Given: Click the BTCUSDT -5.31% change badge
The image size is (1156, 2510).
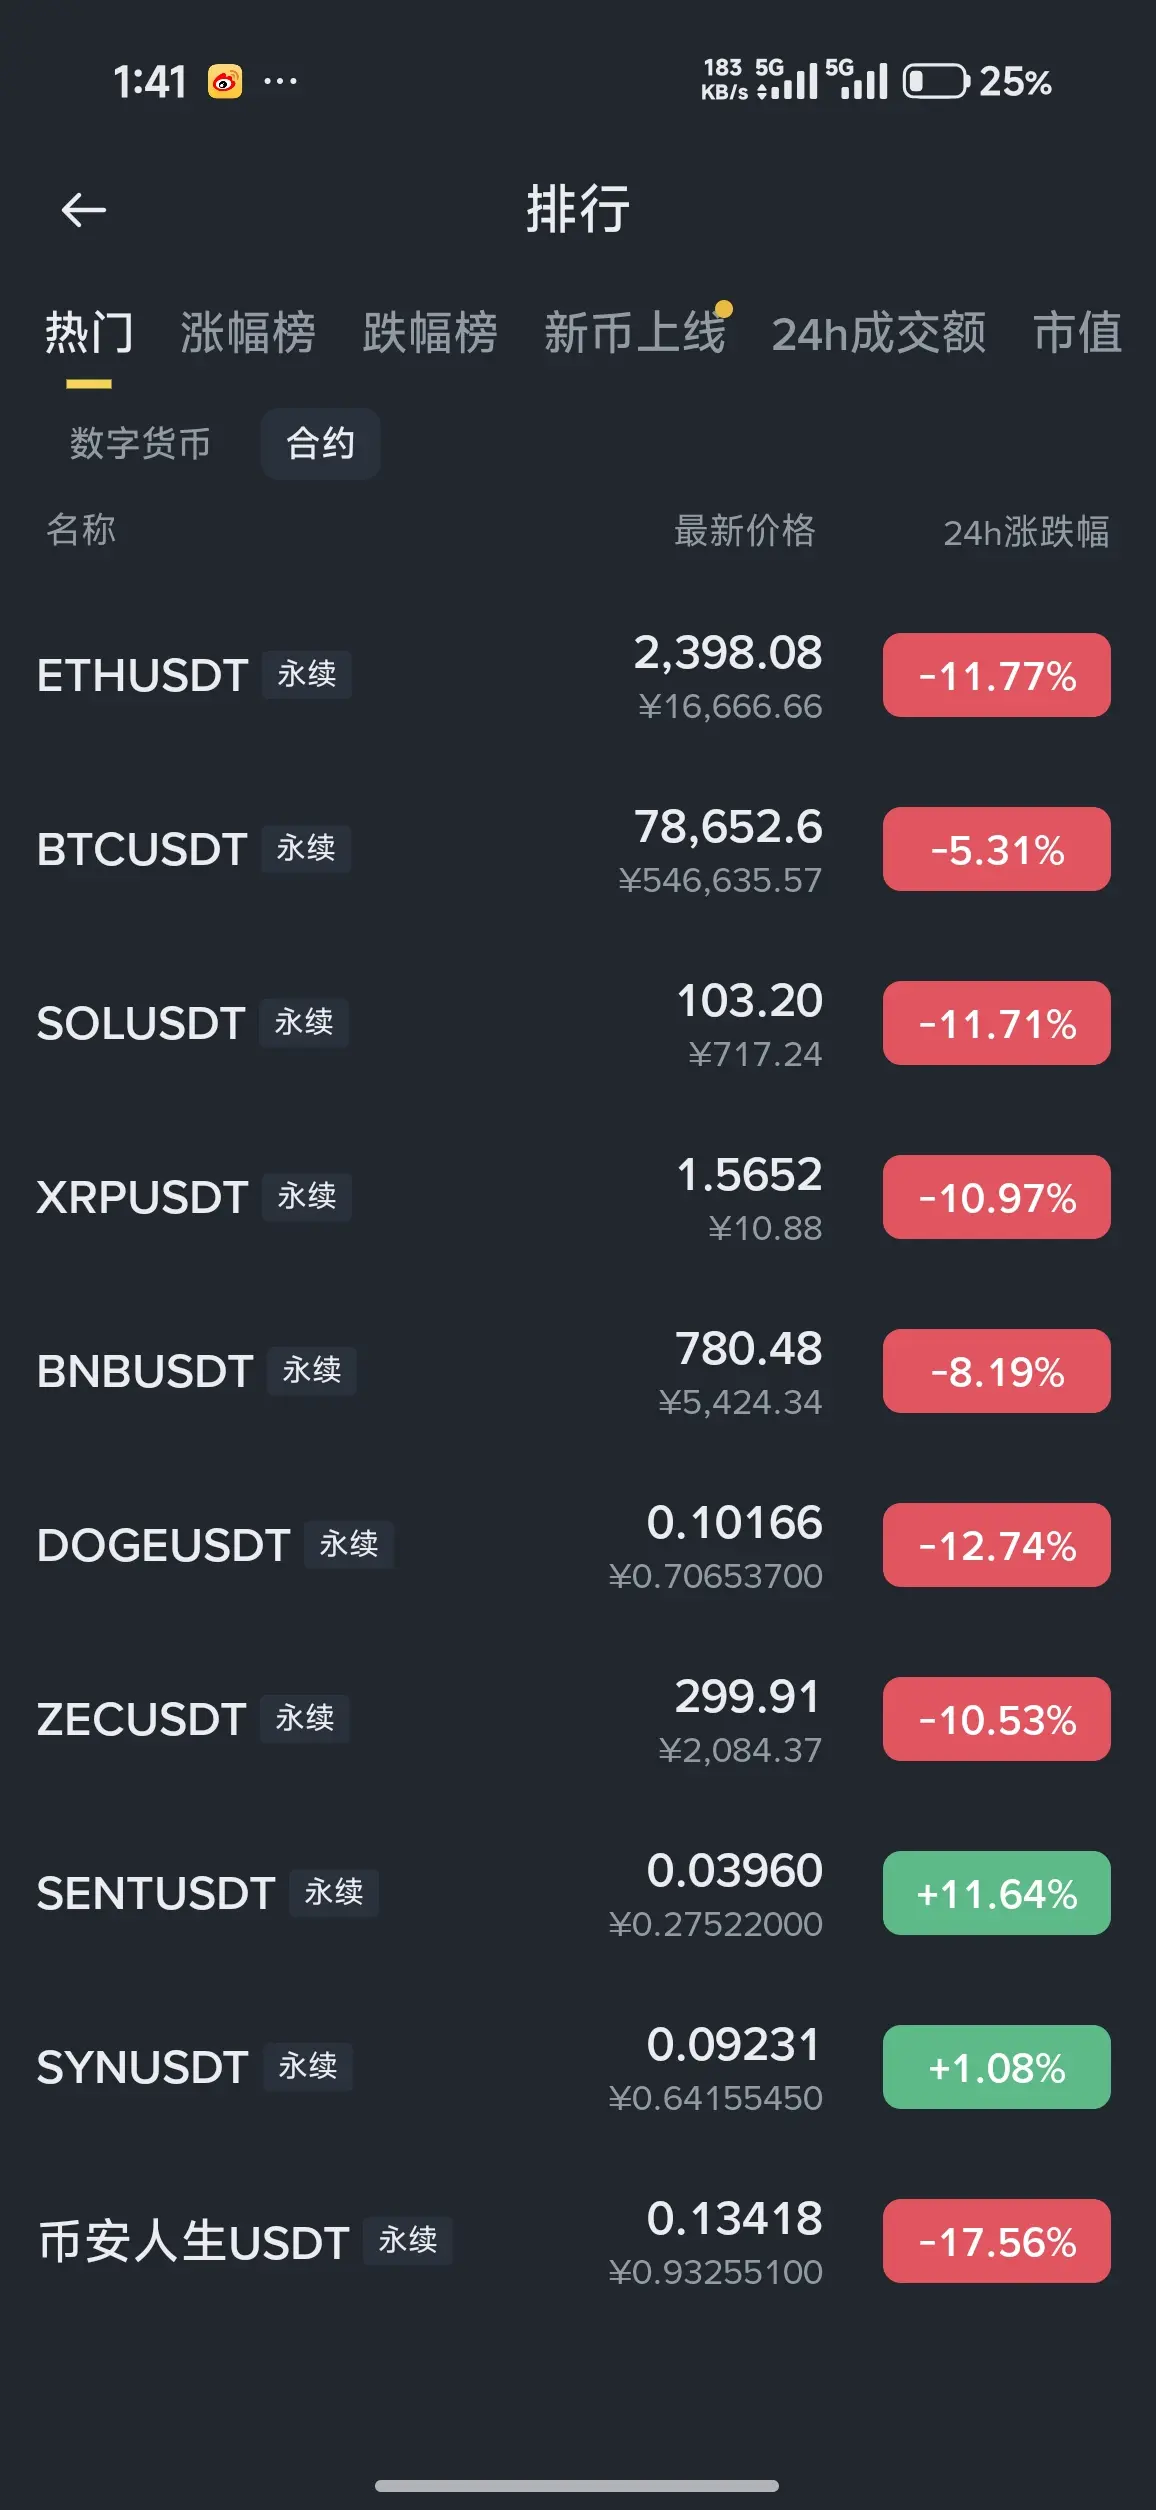Looking at the screenshot, I should pyautogui.click(x=996, y=849).
